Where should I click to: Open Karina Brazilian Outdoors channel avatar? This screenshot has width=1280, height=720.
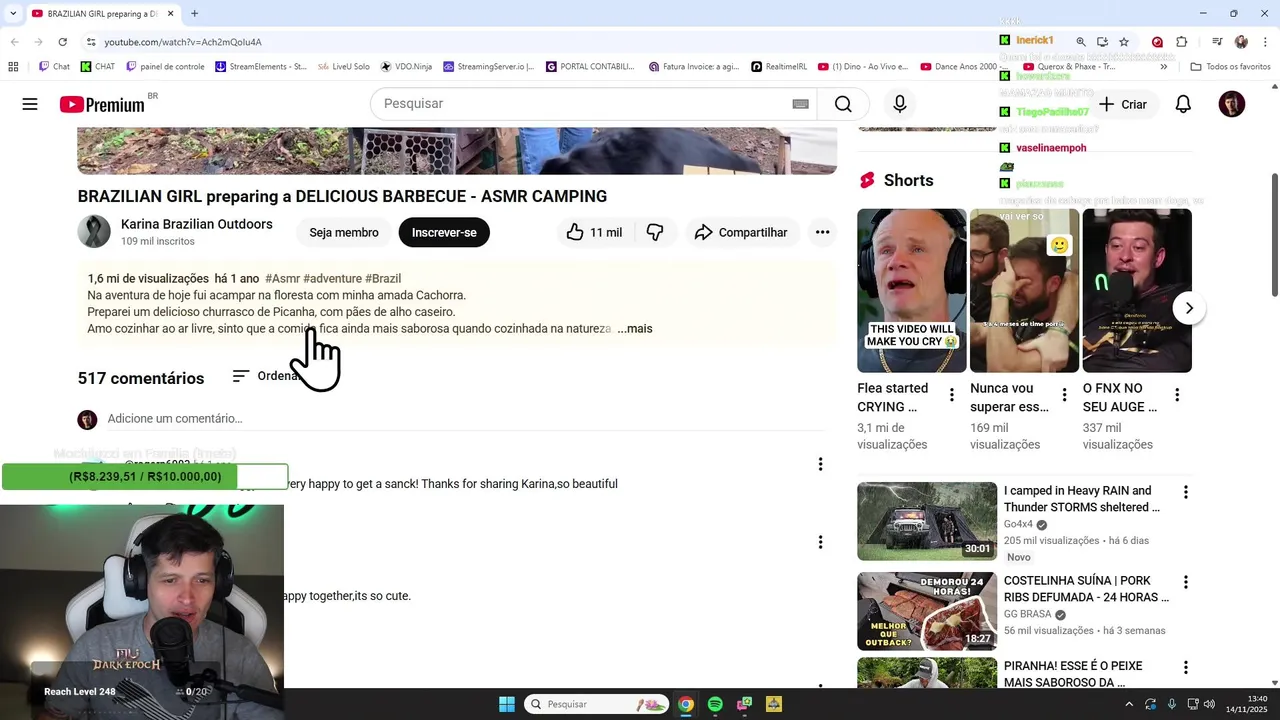94,231
